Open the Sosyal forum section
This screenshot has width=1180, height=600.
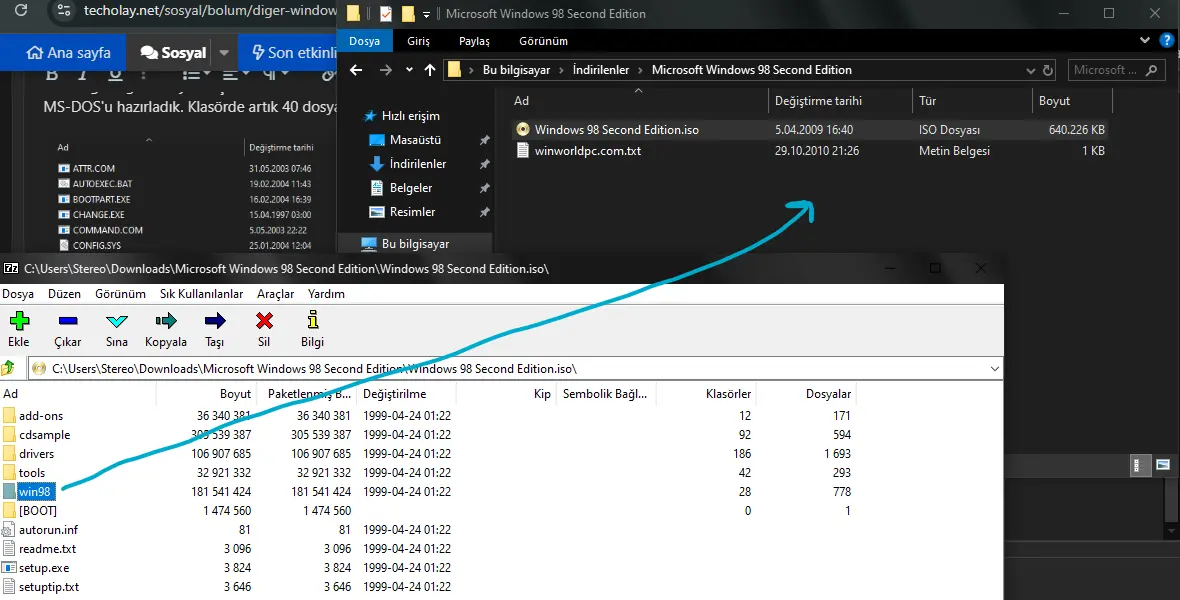173,53
